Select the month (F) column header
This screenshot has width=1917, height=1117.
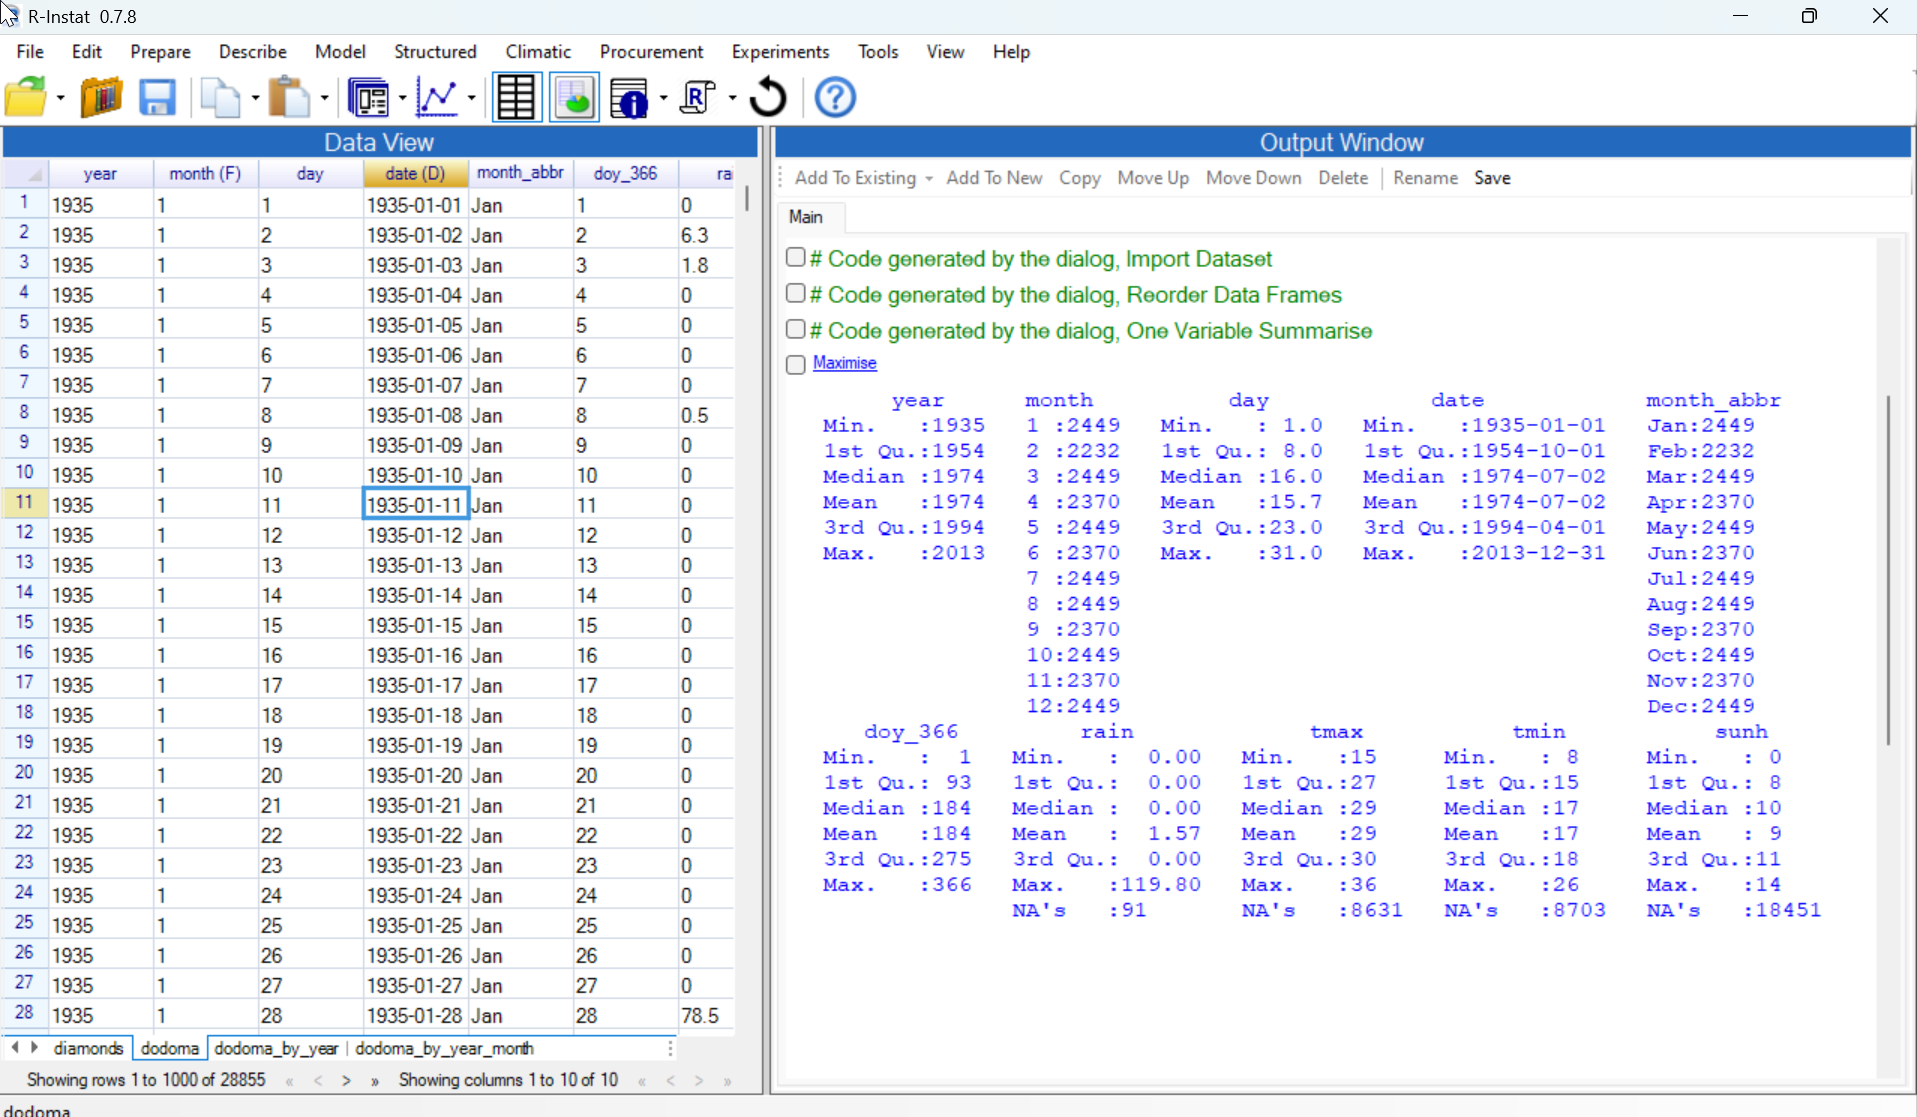coord(205,174)
